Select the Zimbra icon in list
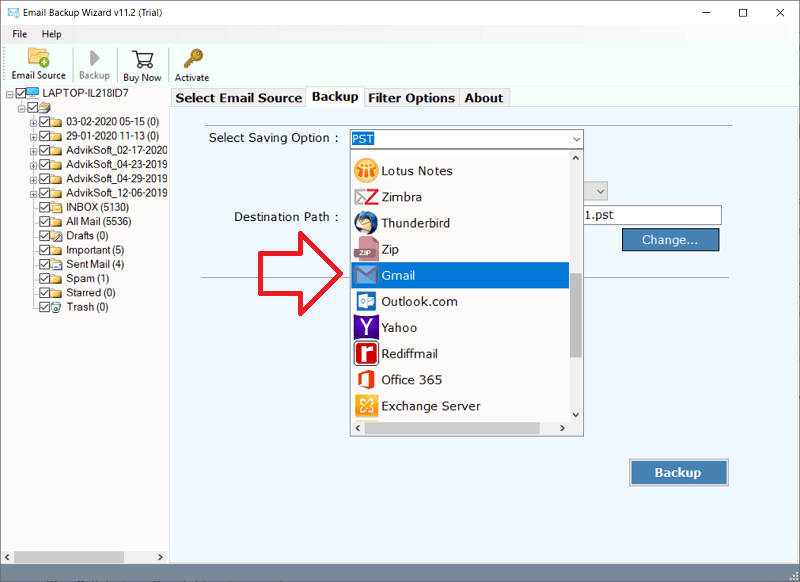The width and height of the screenshot is (800, 582). (x=366, y=197)
